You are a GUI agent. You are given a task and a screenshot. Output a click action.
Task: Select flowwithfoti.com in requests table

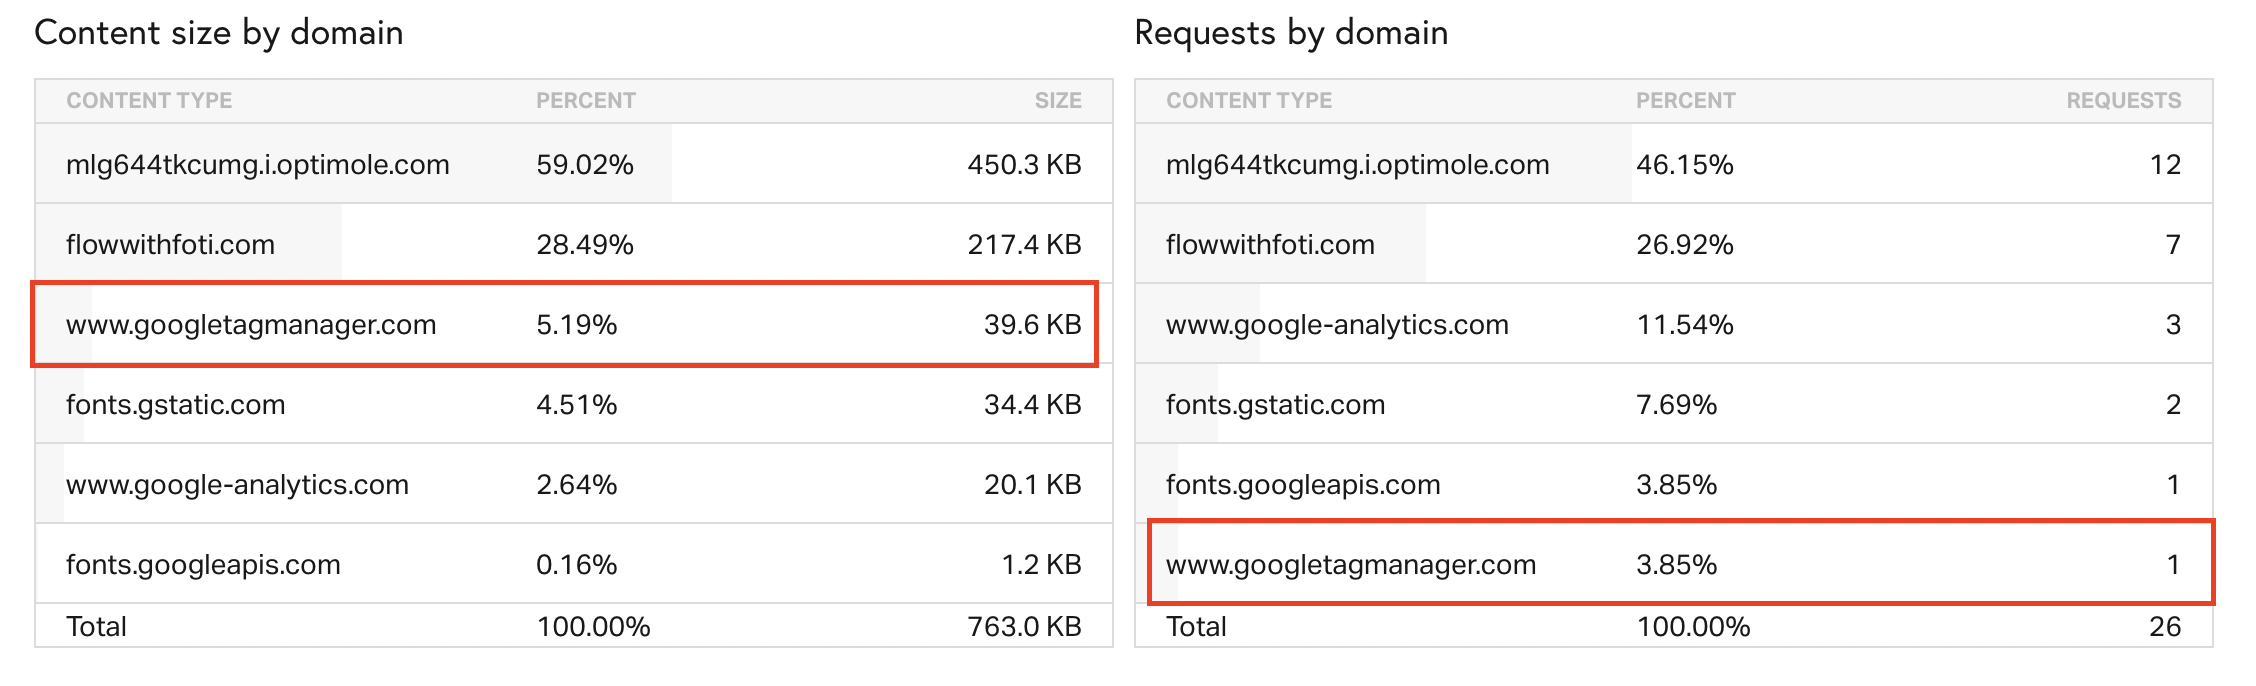(1270, 245)
